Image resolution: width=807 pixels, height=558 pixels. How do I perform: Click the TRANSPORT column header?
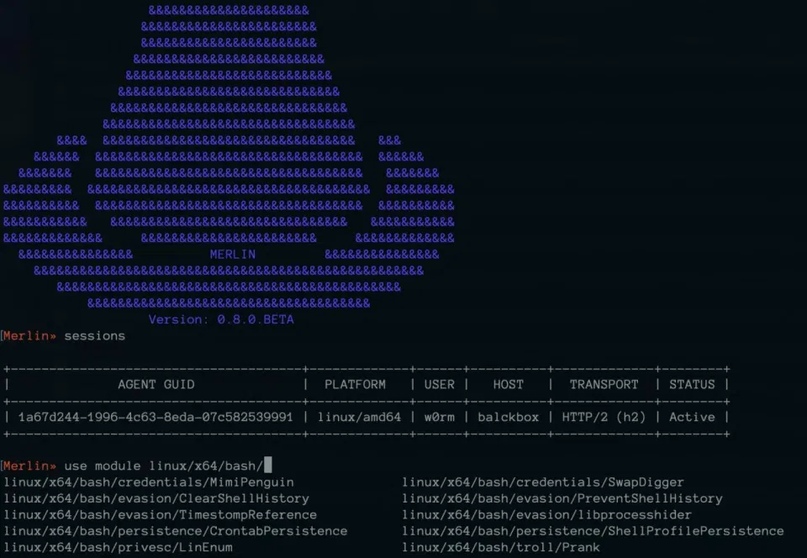click(x=604, y=385)
